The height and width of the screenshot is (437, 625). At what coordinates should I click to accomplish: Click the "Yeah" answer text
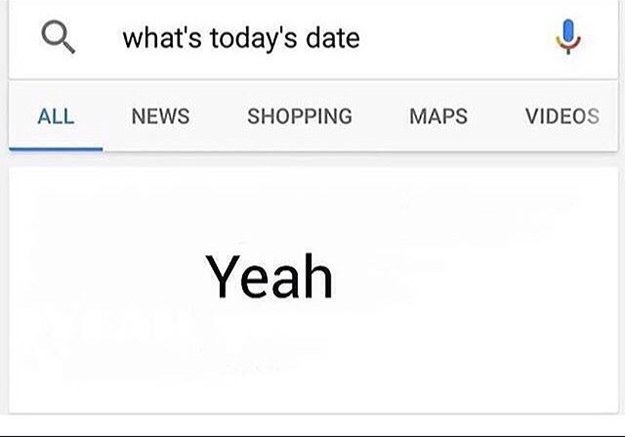[x=269, y=277]
